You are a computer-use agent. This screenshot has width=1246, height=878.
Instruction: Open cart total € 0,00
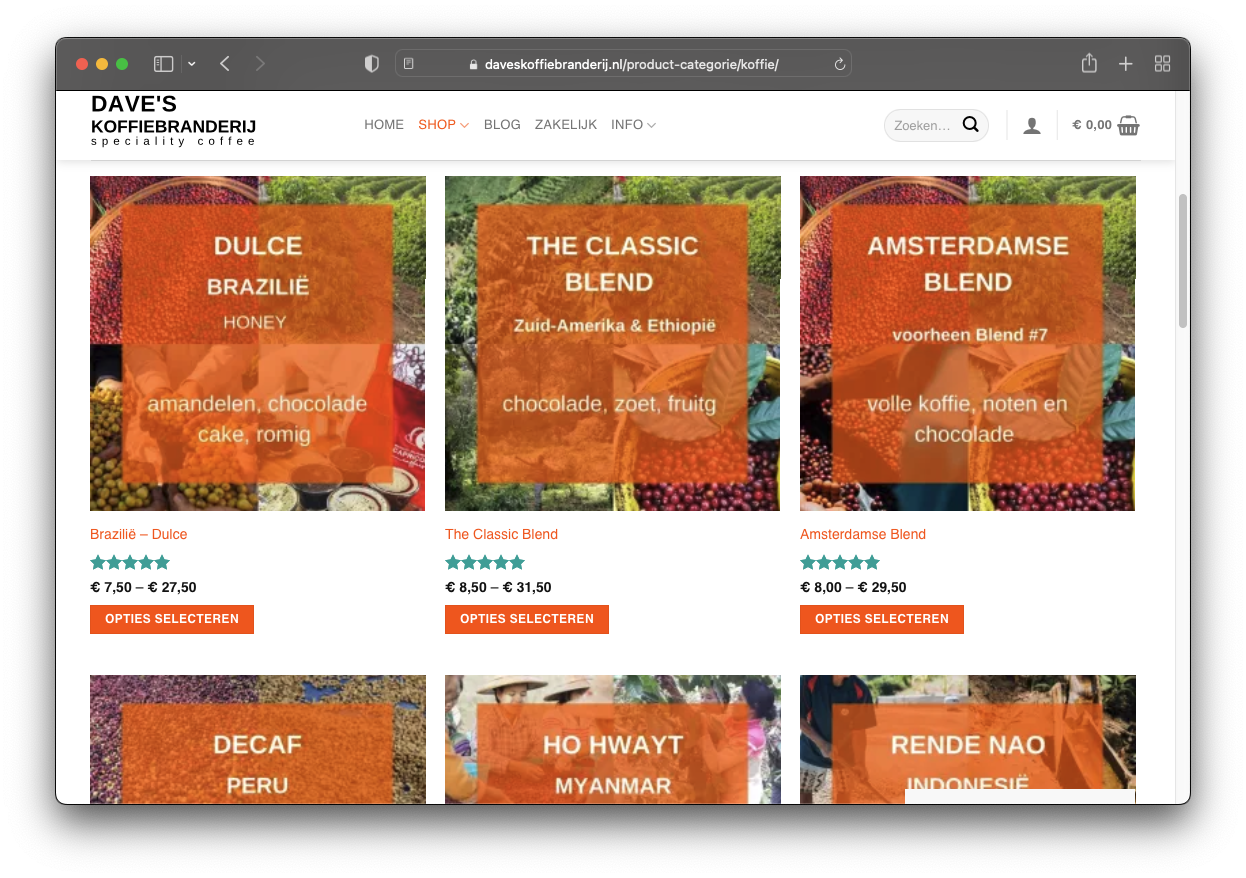coord(1091,125)
